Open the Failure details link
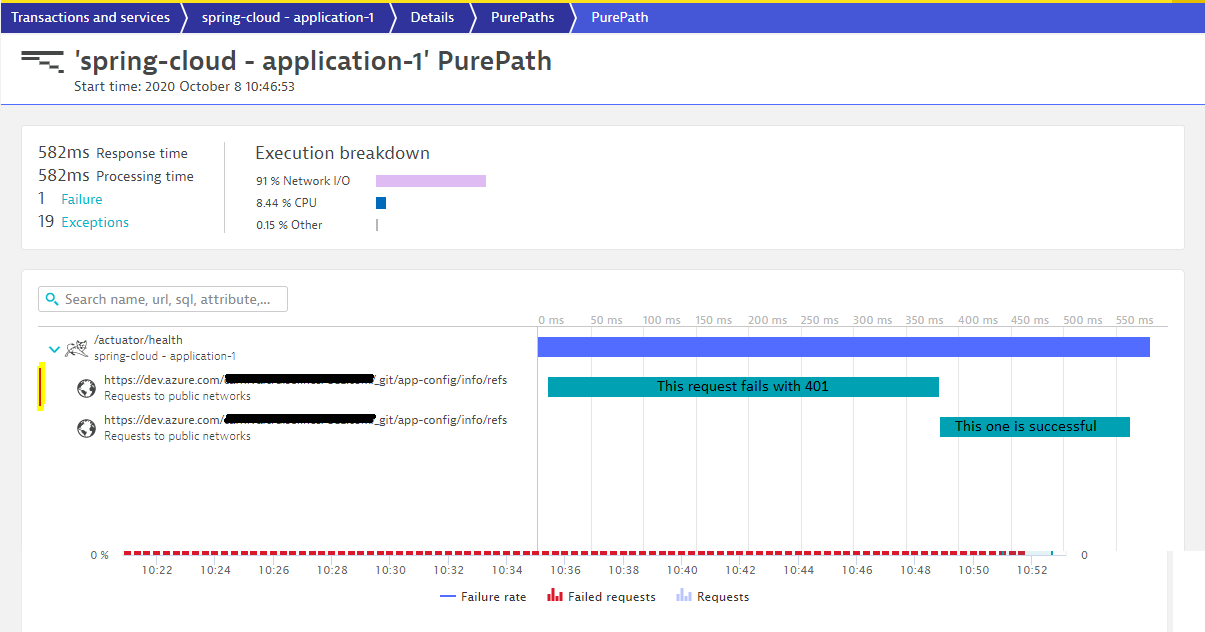 82,199
